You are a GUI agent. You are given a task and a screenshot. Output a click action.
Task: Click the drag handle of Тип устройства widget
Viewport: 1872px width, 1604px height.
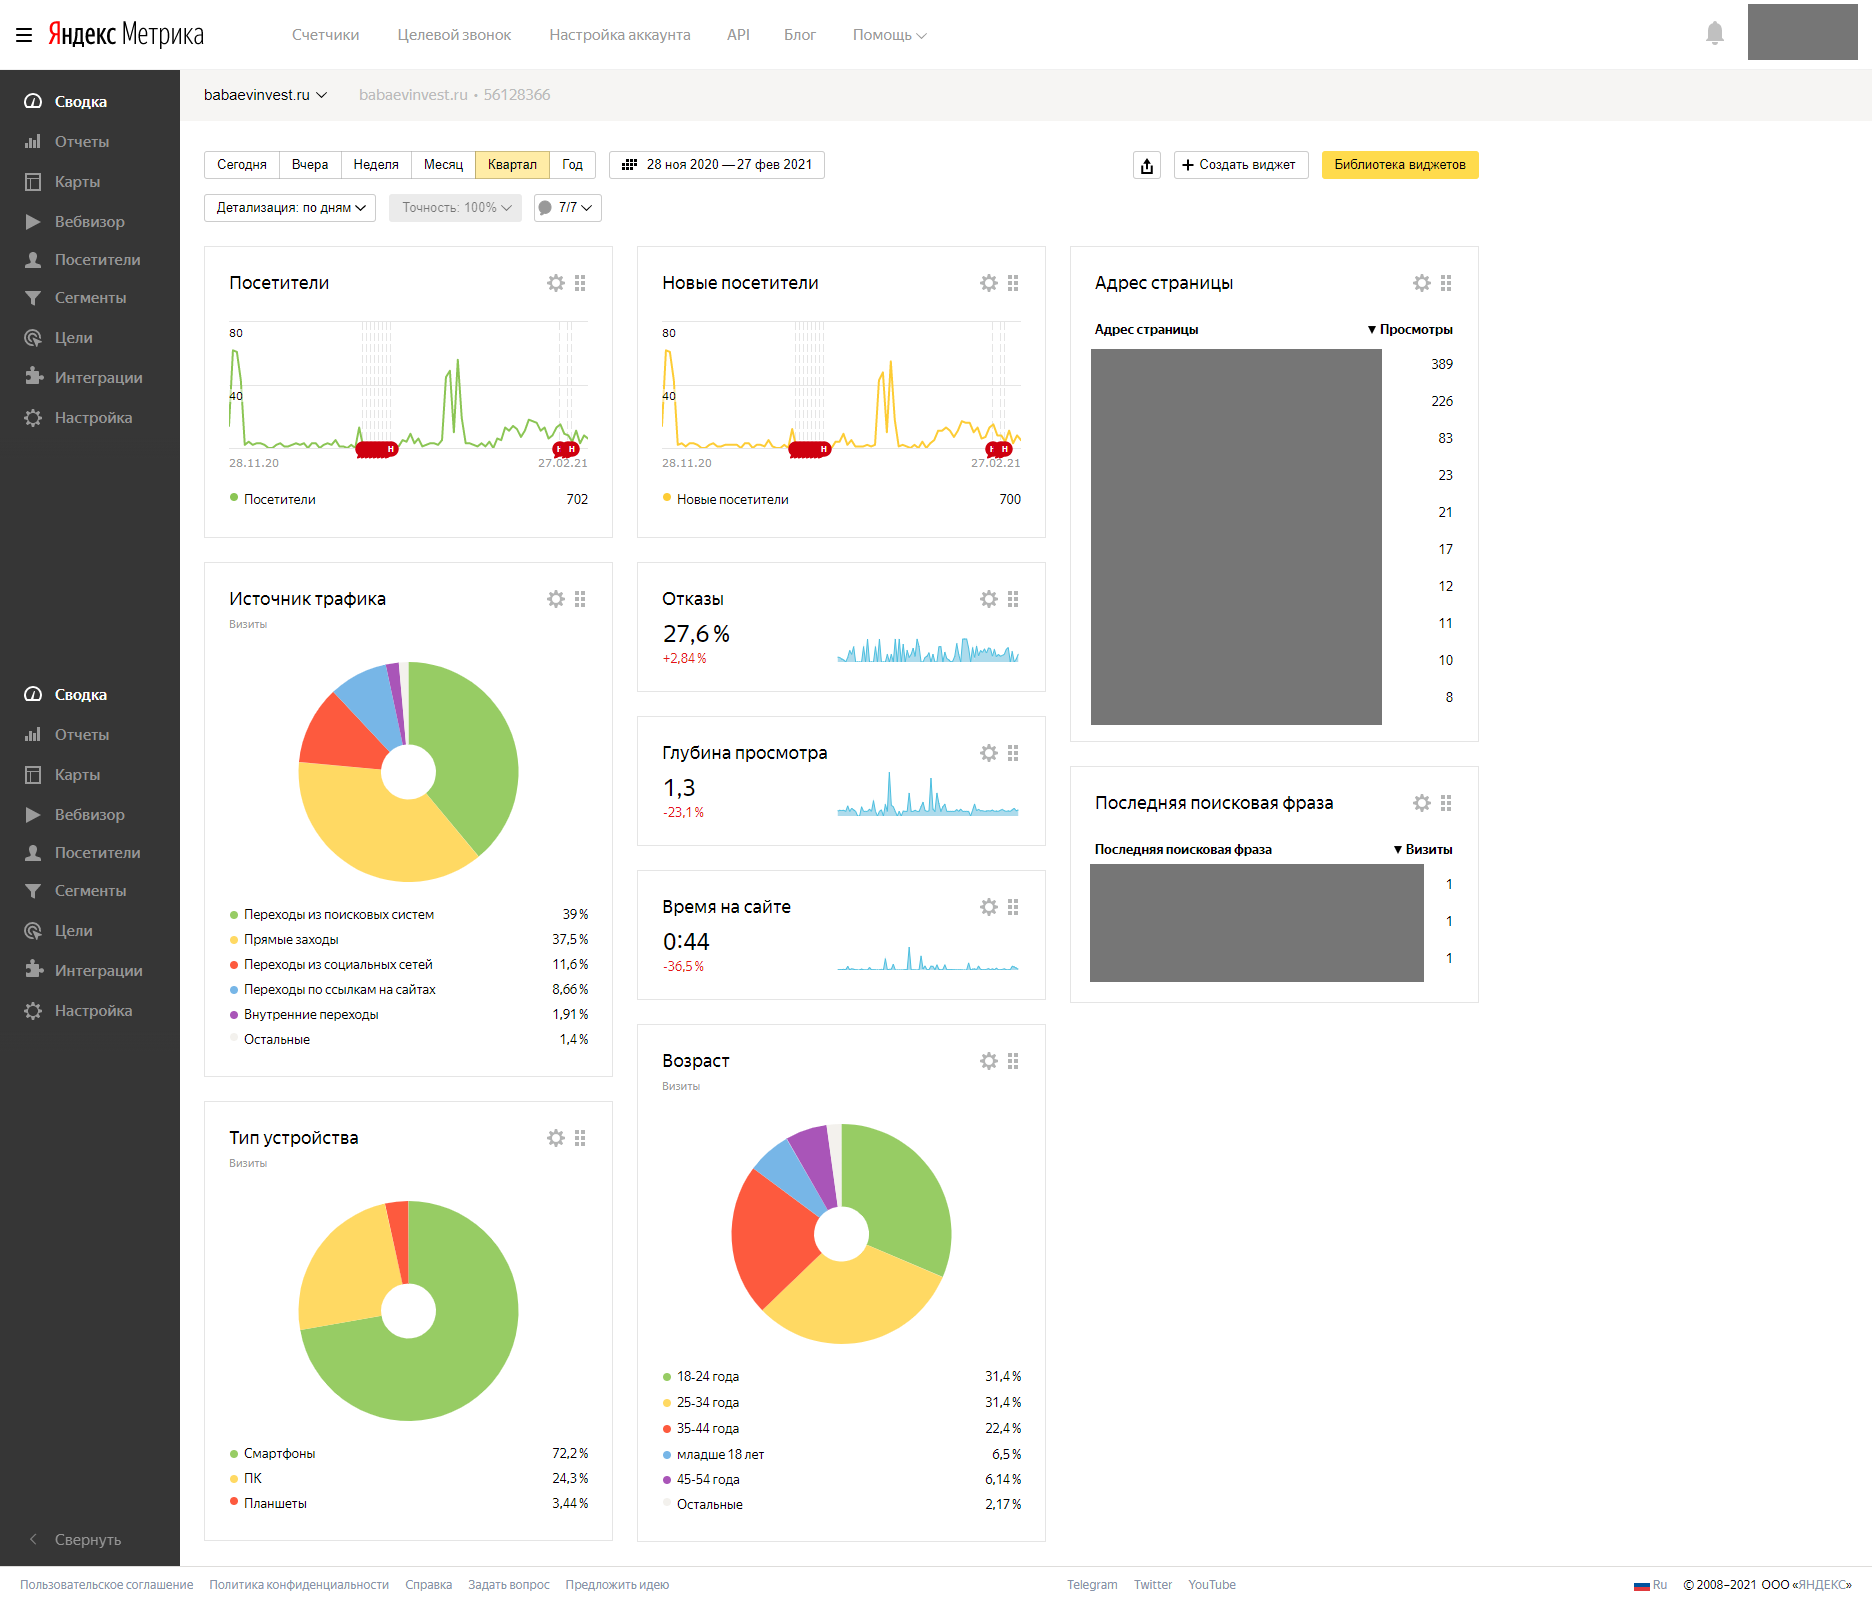(580, 1138)
